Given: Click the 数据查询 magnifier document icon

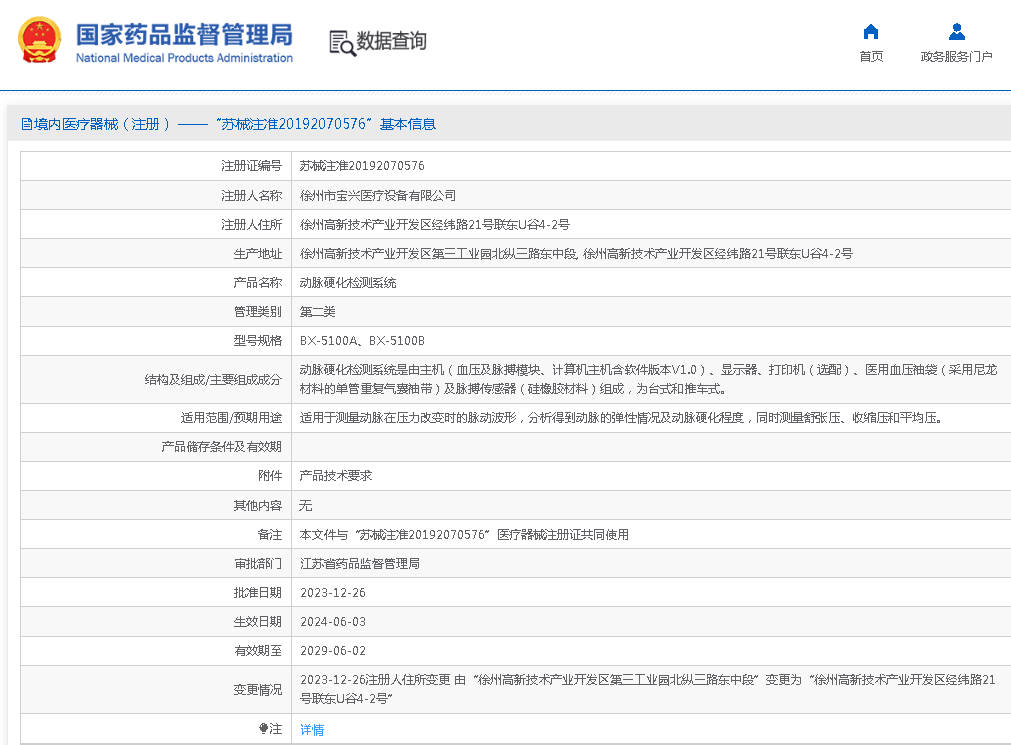Looking at the screenshot, I should click(342, 42).
